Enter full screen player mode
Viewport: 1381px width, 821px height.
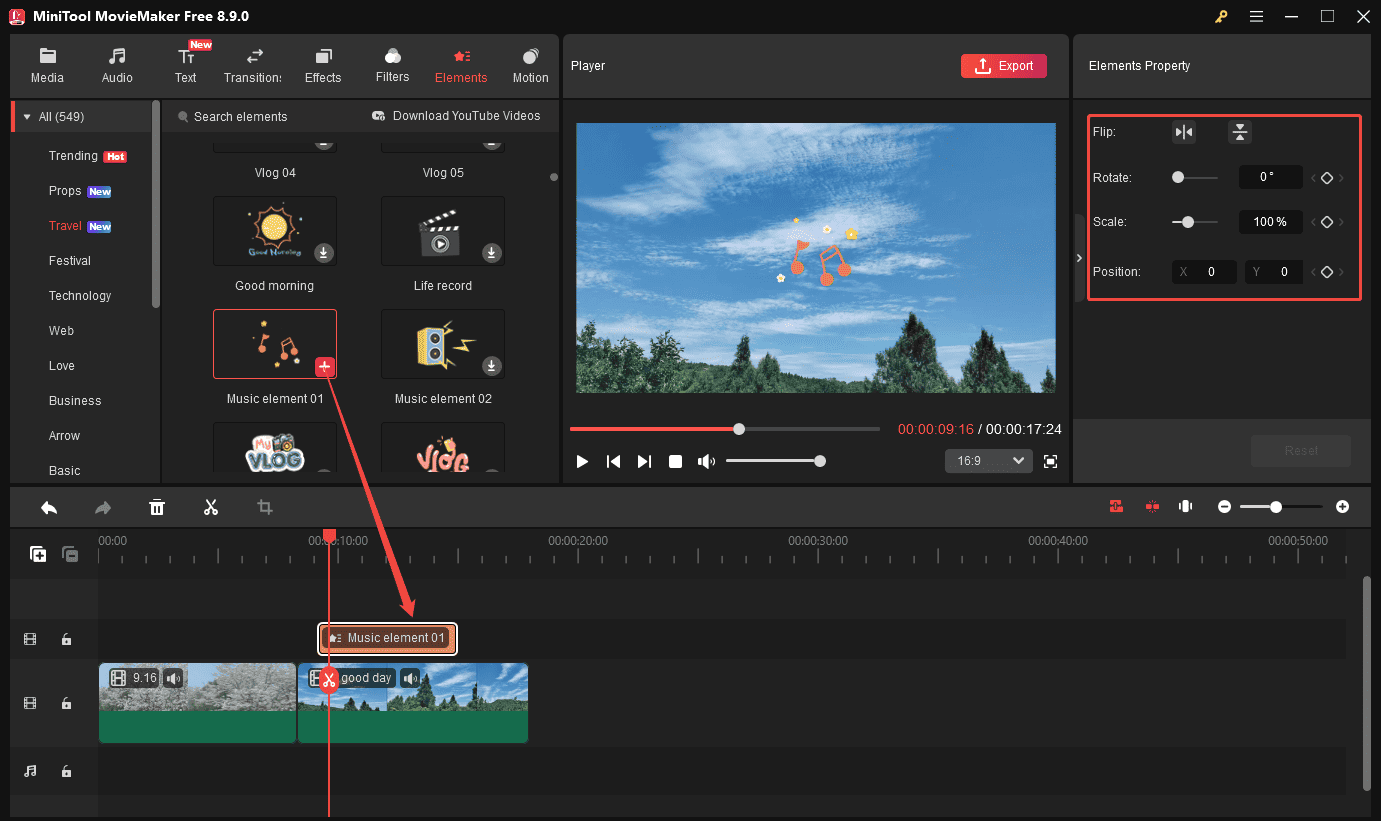[x=1050, y=461]
